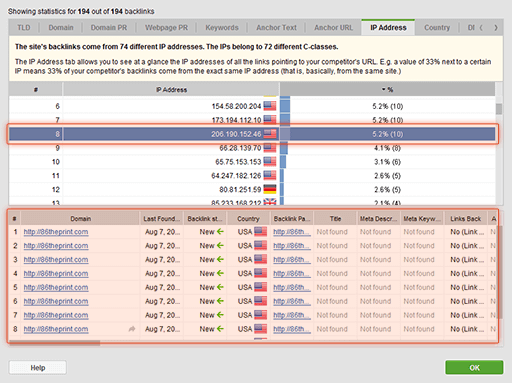The height and width of the screenshot is (383, 512).
Task: Click the USA flag in backlink row 7
Action: click(x=260, y=315)
